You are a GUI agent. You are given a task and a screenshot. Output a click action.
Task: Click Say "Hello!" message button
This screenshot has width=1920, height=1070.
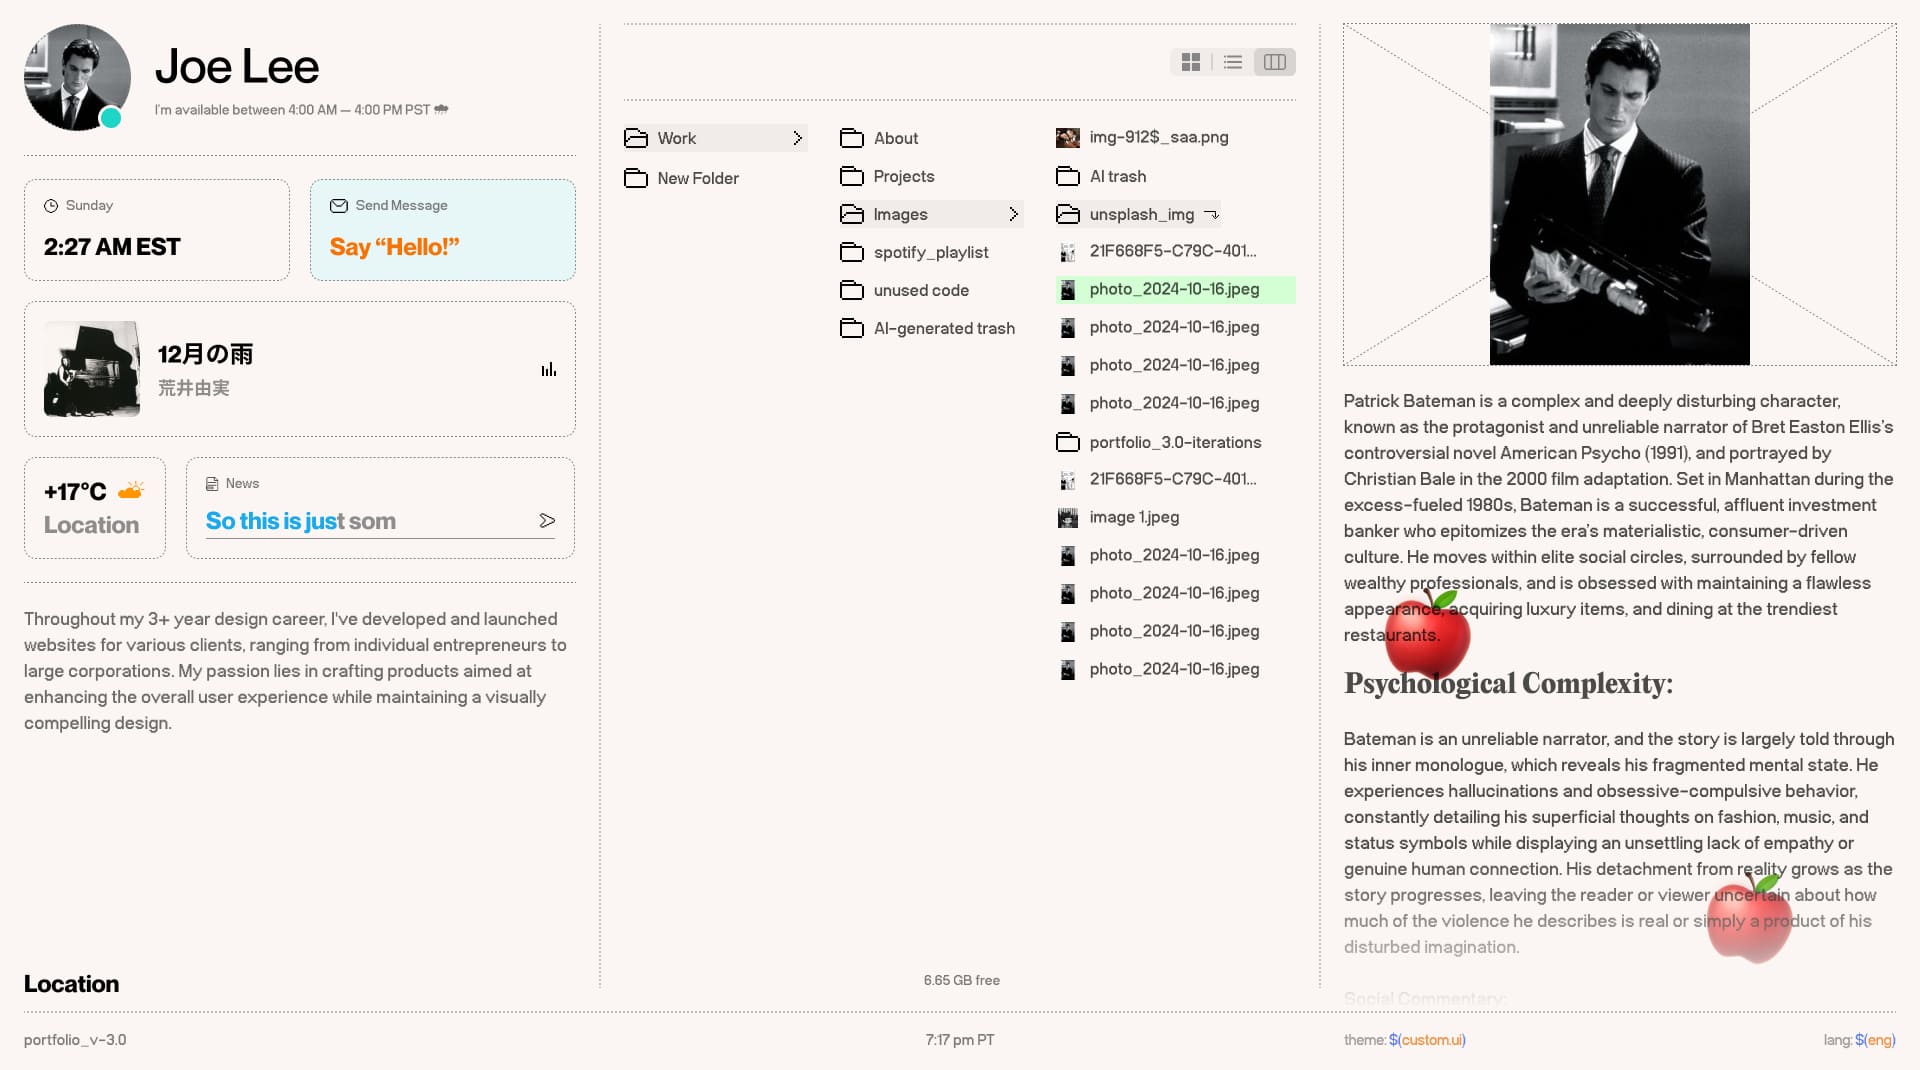pyautogui.click(x=394, y=247)
